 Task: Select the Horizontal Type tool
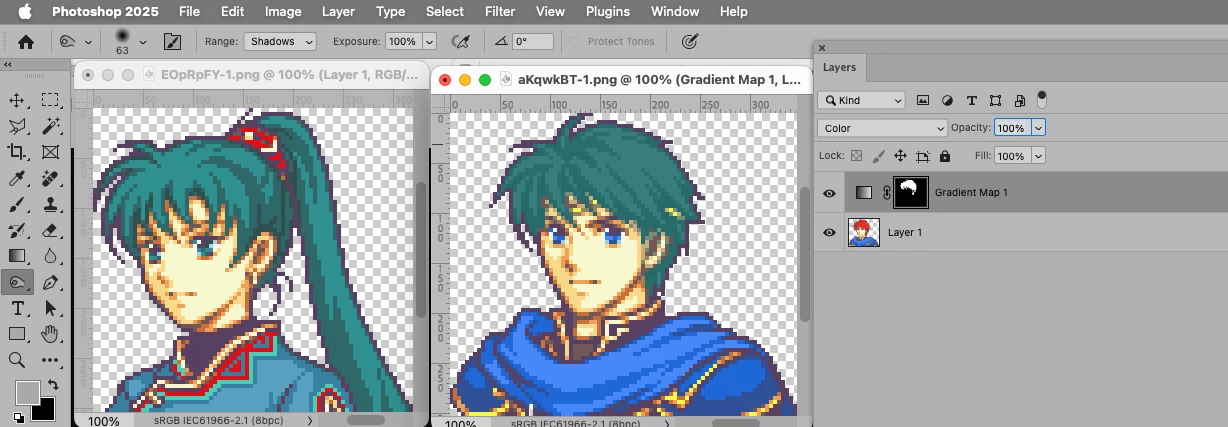(17, 309)
